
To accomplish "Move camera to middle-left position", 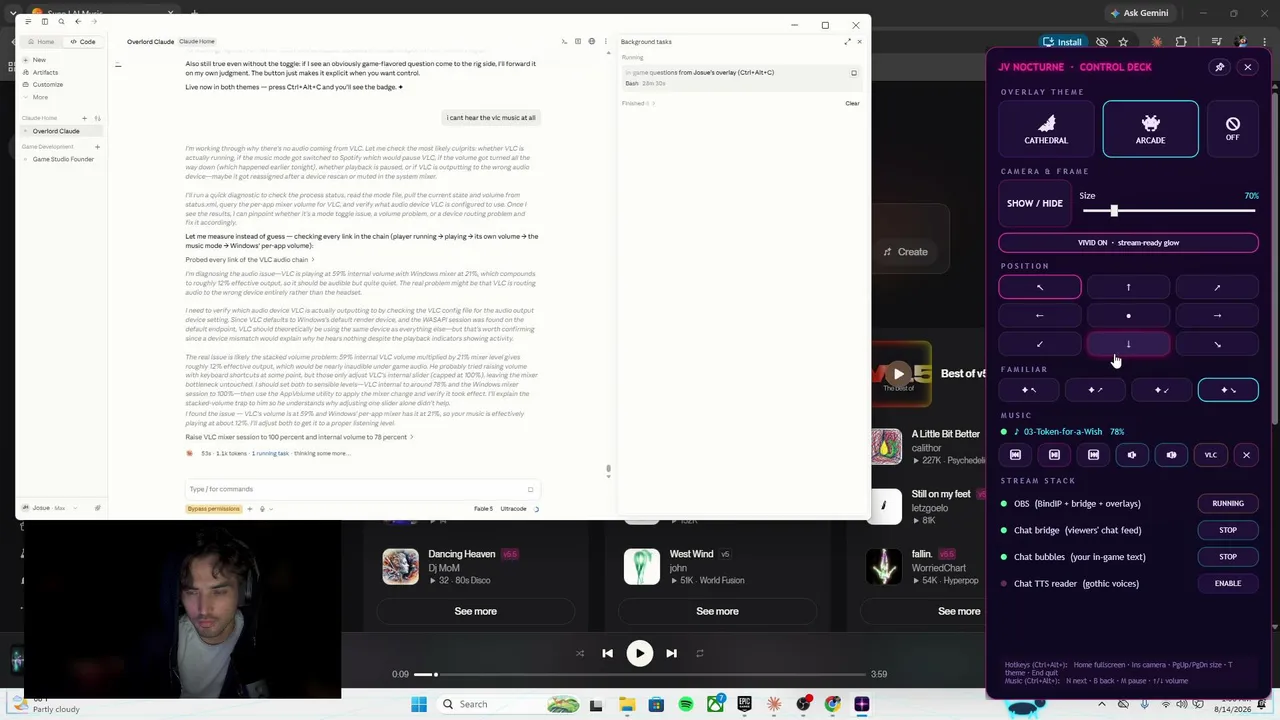I will [1040, 316].
